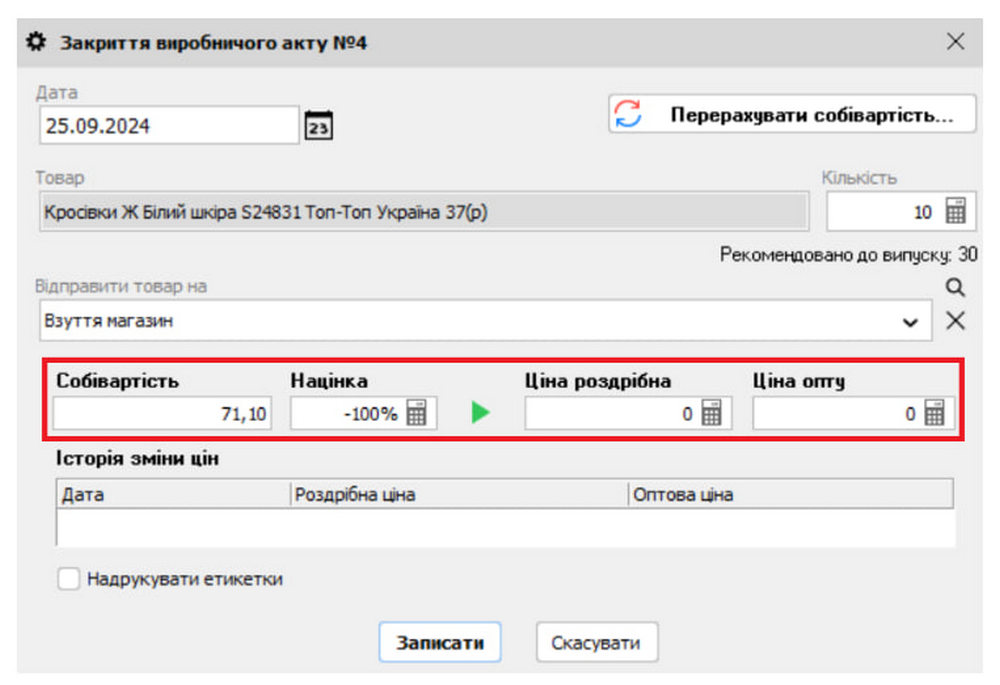Click the magnifier search icon above the destination field
The height and width of the screenshot is (685, 1000).
coord(954,287)
